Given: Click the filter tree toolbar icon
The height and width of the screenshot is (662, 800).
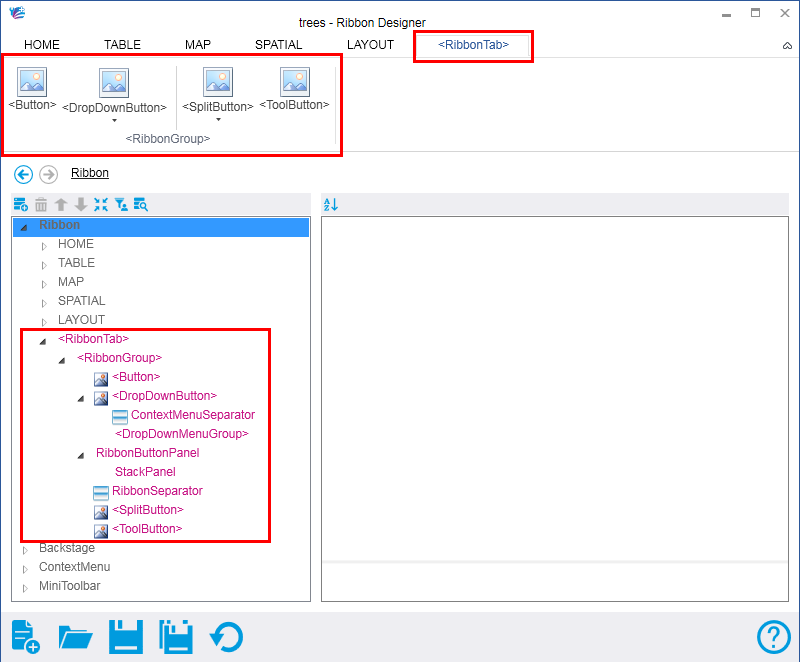Looking at the screenshot, I should (x=121, y=205).
